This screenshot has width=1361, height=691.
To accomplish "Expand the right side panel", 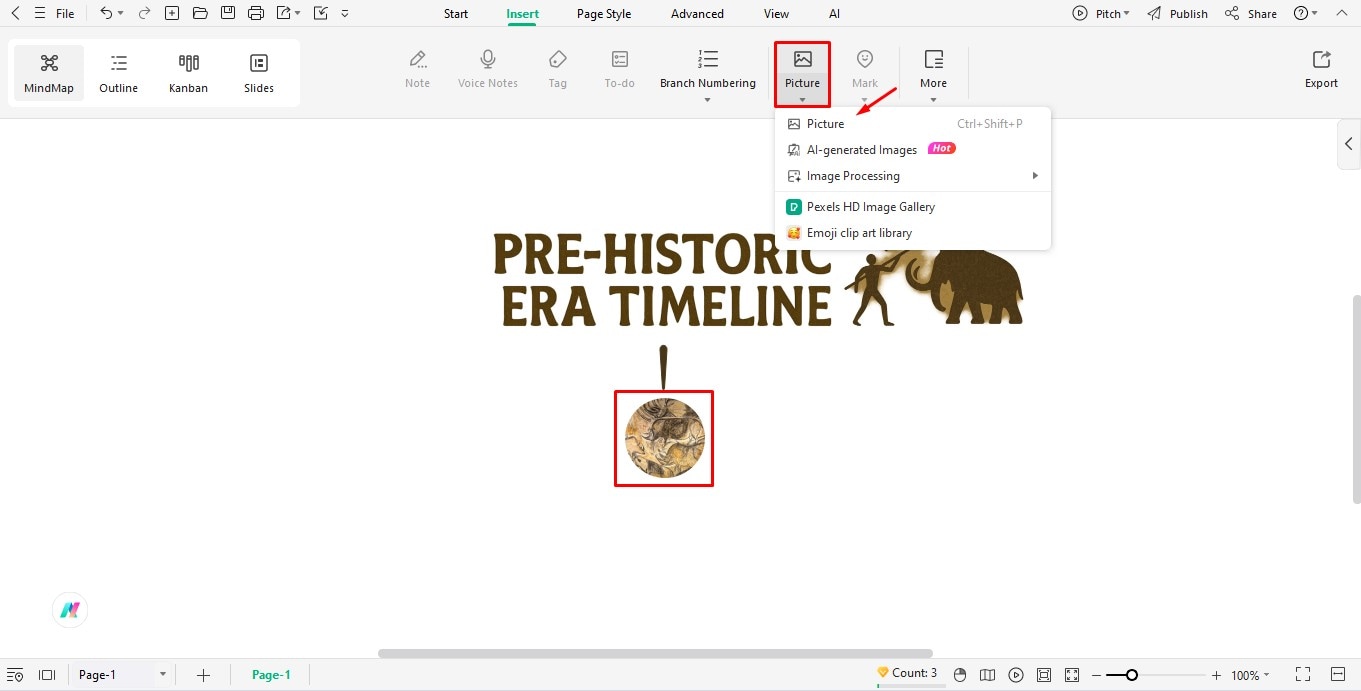I will (x=1348, y=144).
